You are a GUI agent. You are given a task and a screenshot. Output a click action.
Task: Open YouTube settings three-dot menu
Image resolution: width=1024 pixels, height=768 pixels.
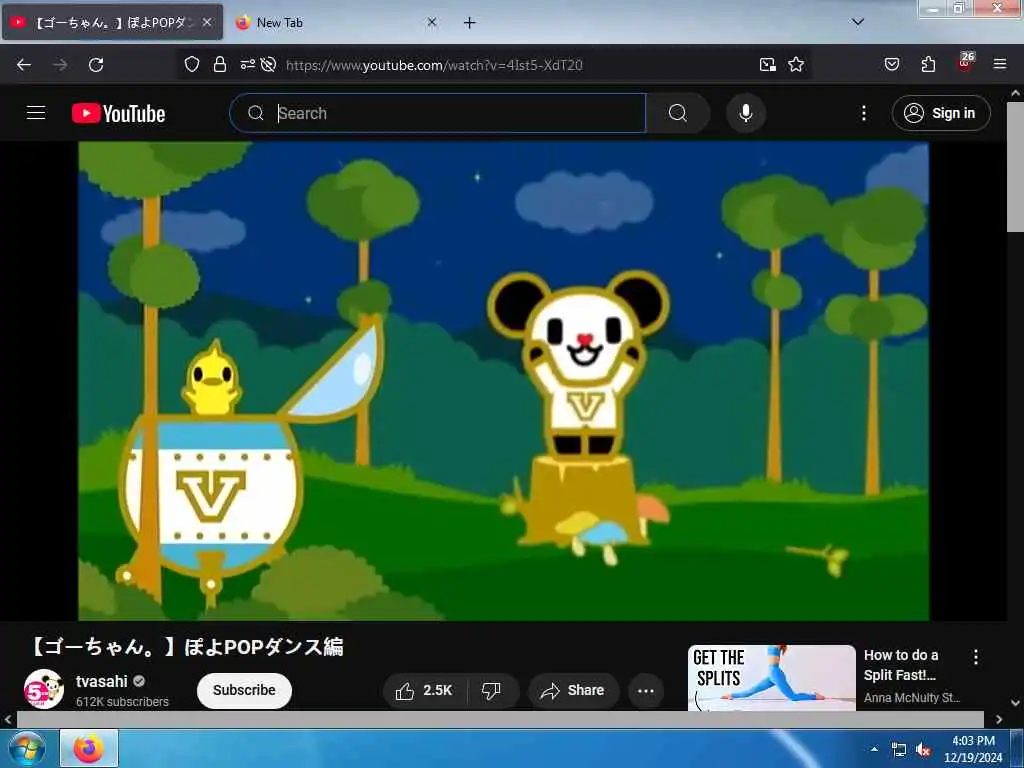(x=863, y=113)
